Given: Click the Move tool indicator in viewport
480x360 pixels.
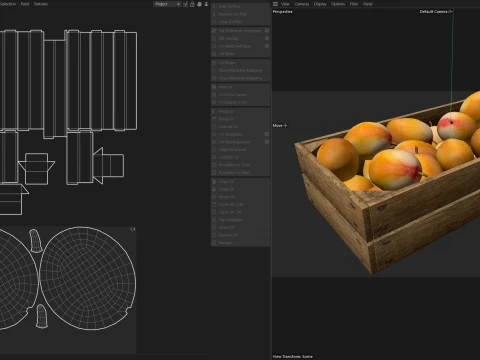Looking at the screenshot, I should coord(280,126).
